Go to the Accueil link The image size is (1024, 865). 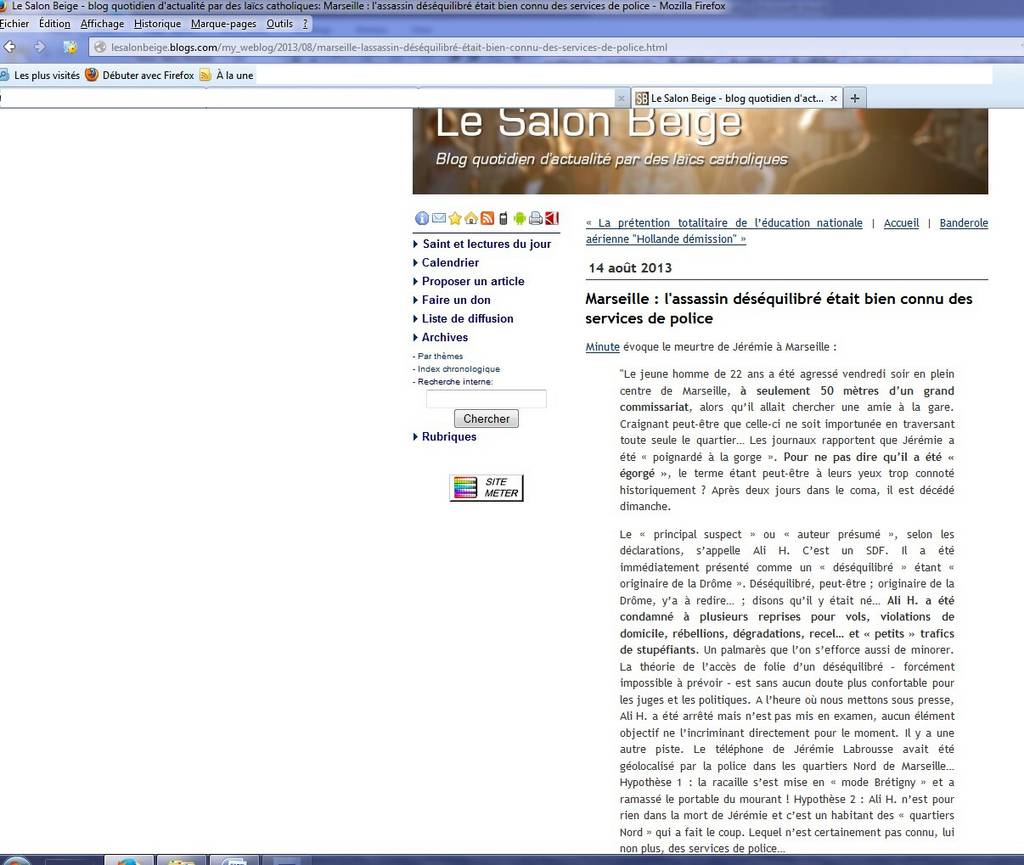click(901, 223)
